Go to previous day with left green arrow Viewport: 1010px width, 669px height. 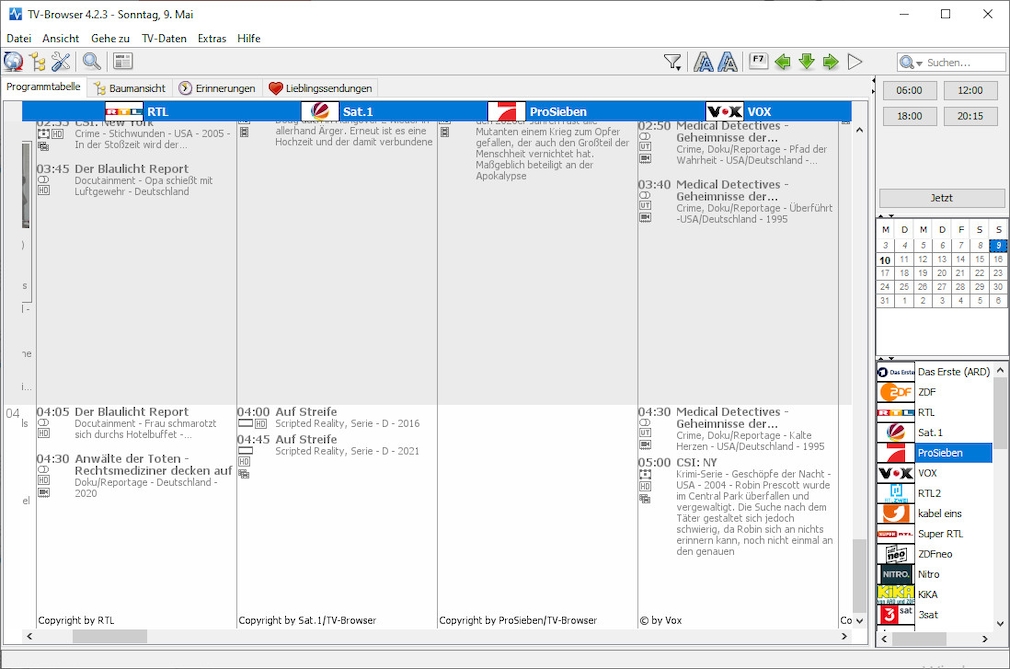(x=783, y=62)
